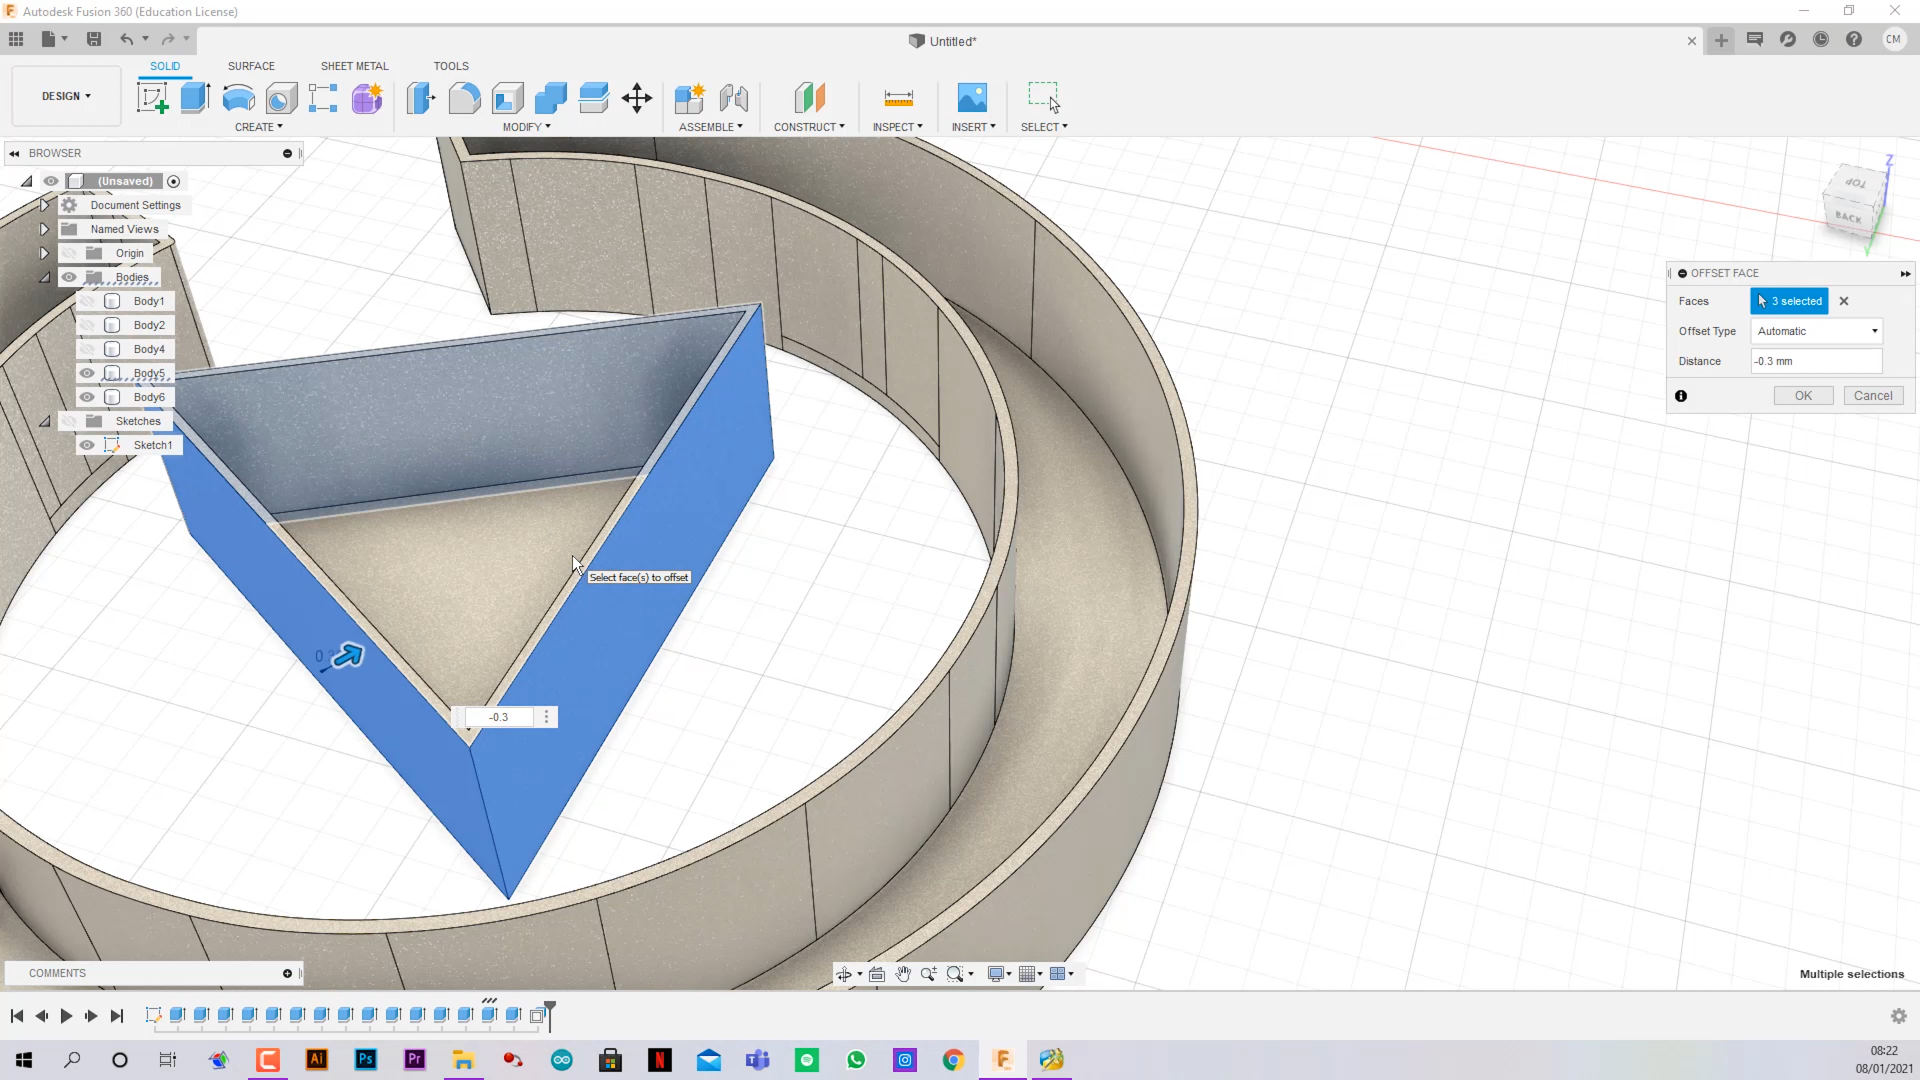Screen dimensions: 1920x1080
Task: Confirm Offset Face with OK
Action: 1803,396
